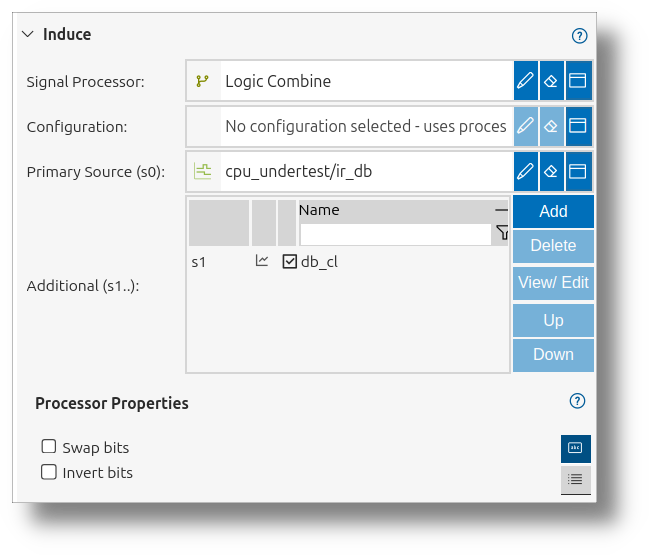Screen dimensions: 649x555
Task: Open the Configuration browse window icon
Action: point(578,126)
